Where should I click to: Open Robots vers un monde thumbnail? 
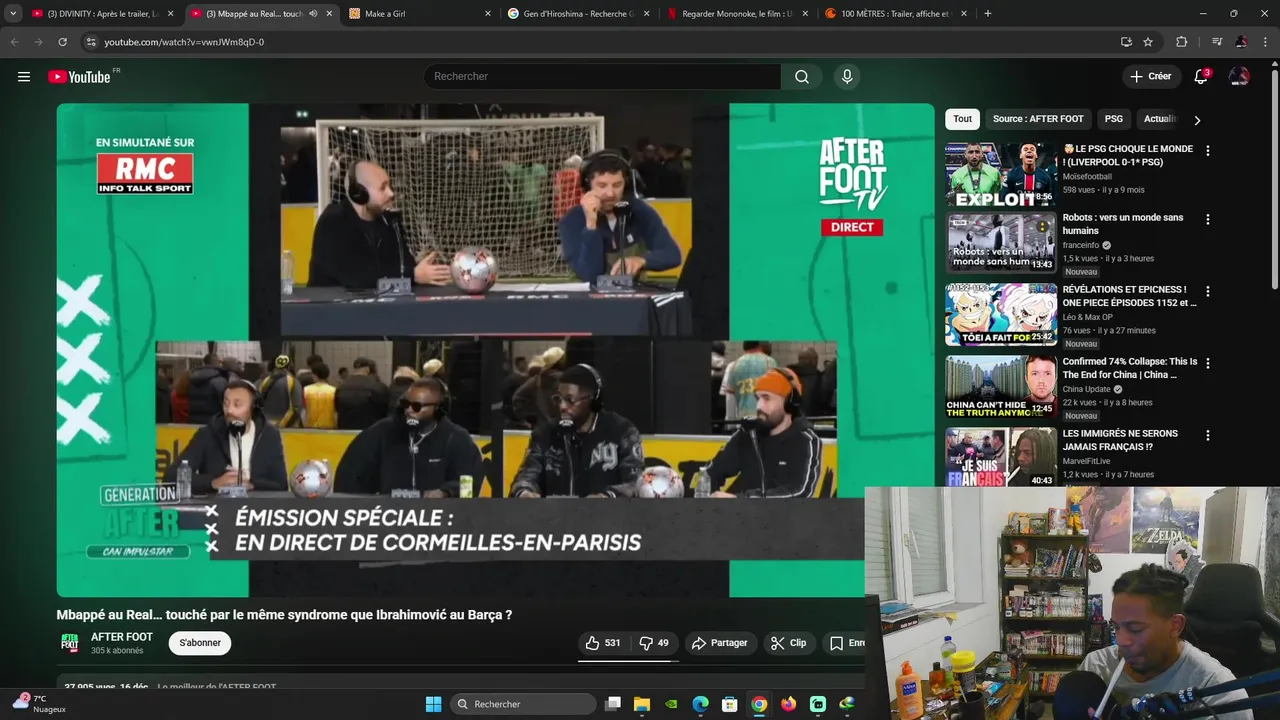[x=1001, y=242]
